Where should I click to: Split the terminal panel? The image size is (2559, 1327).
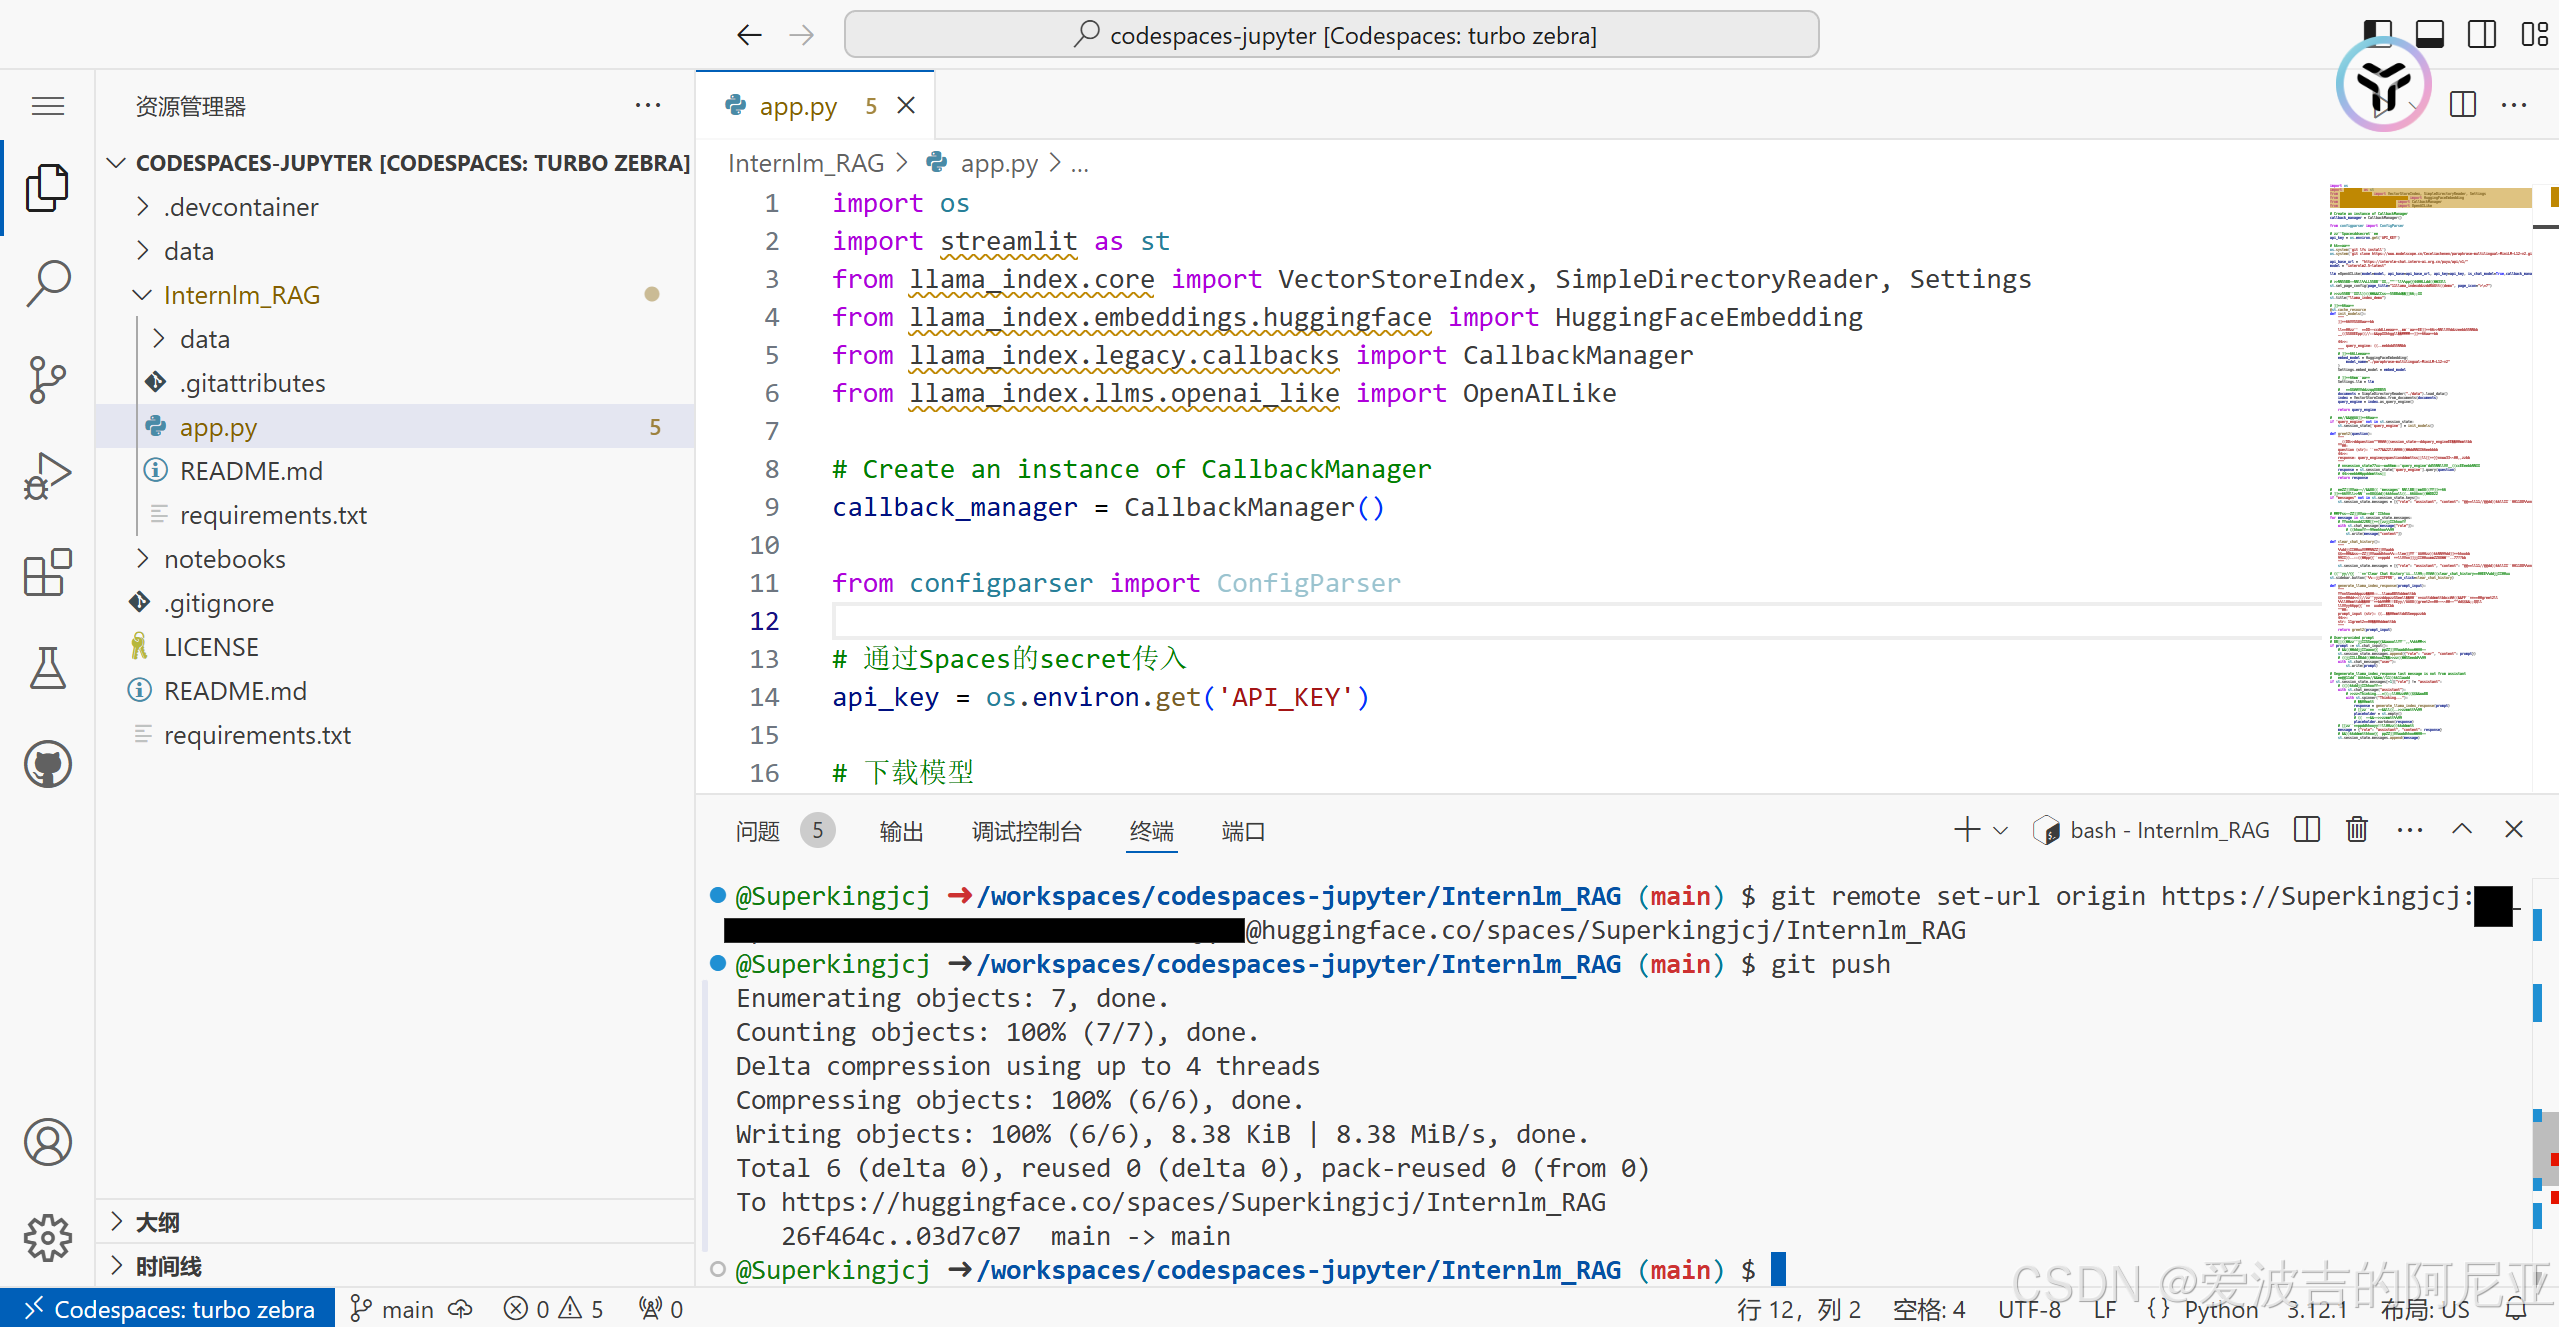2307,830
